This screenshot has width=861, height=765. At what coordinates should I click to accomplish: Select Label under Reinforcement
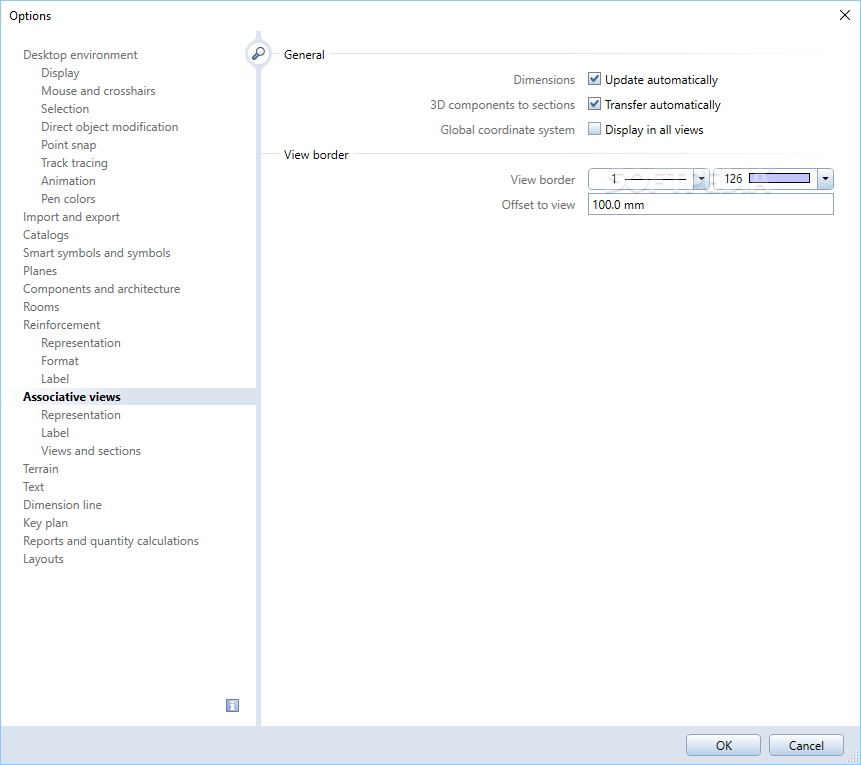55,379
